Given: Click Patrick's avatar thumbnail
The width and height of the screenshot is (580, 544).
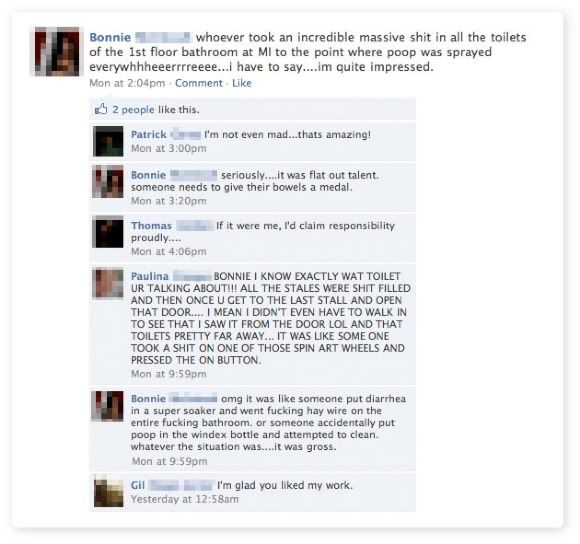Looking at the screenshot, I should [108, 141].
